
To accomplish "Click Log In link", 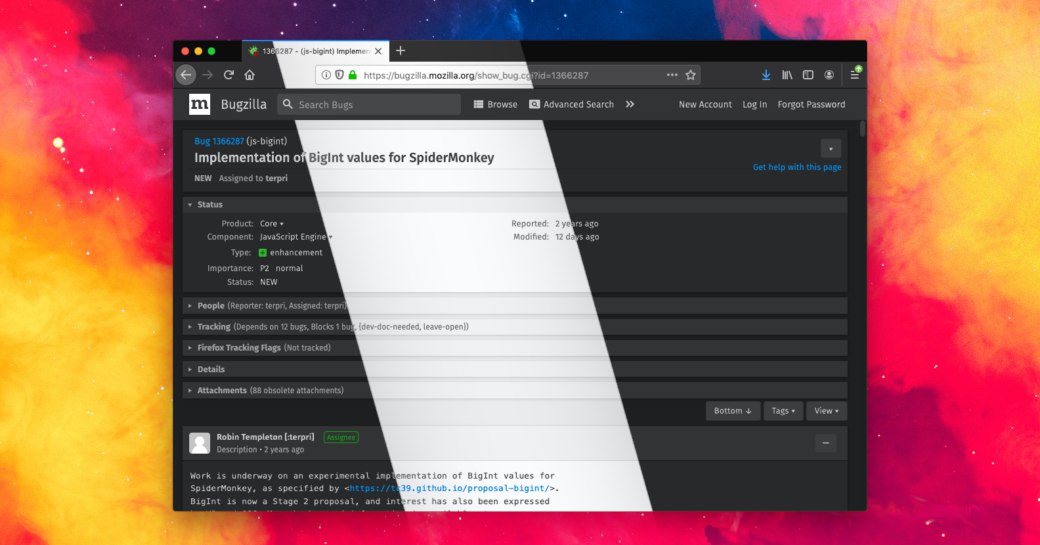I will click(x=754, y=104).
